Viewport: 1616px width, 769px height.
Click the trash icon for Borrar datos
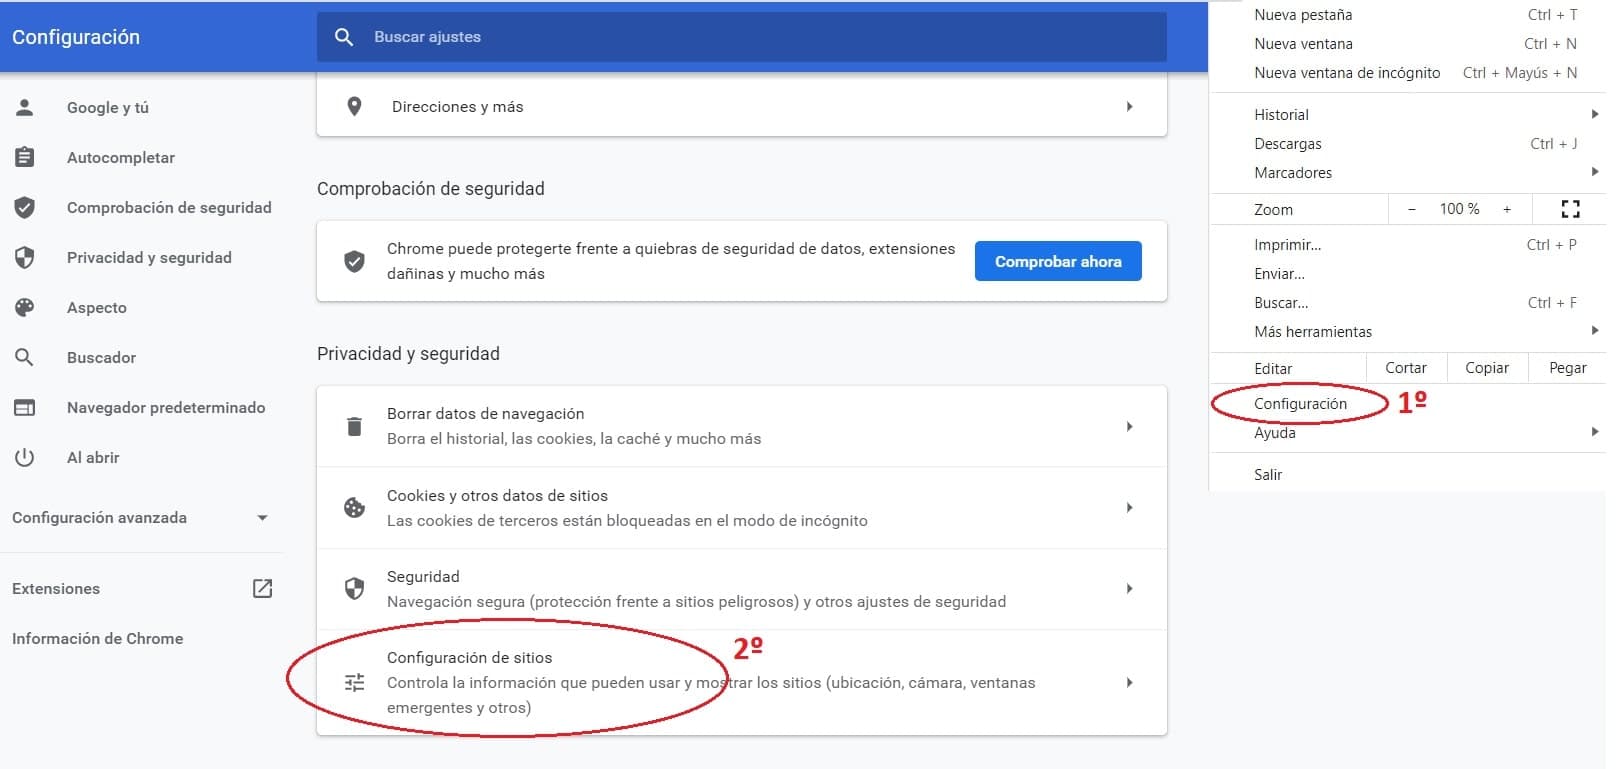(354, 426)
